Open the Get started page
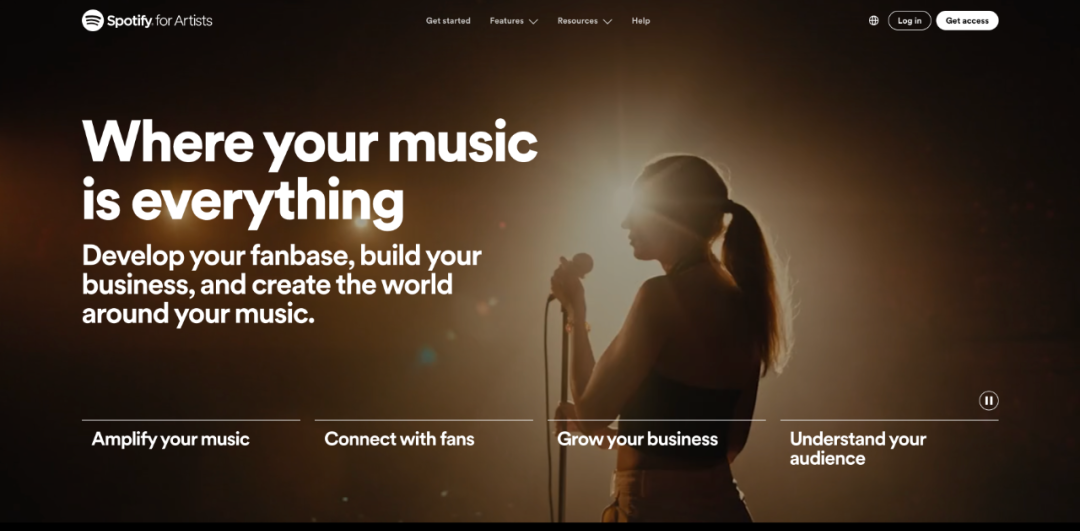Image resolution: width=1080 pixels, height=531 pixels. pyautogui.click(x=448, y=21)
